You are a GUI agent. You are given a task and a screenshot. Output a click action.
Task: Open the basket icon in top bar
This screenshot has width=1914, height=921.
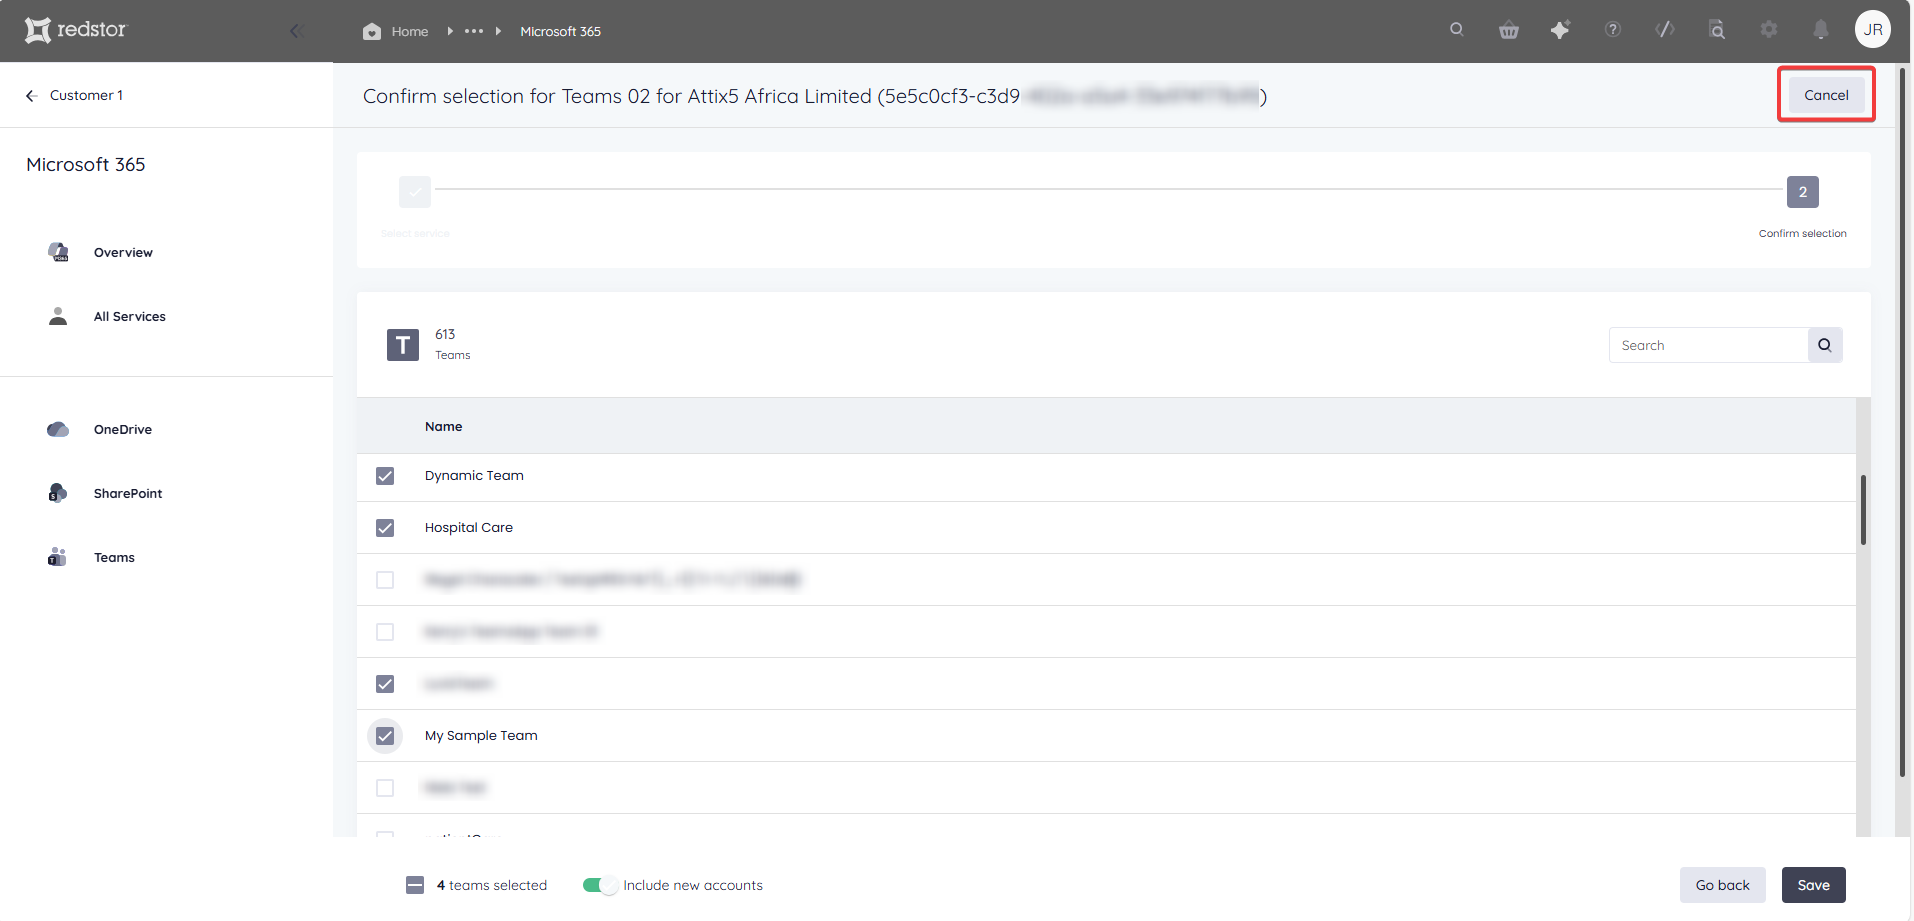tap(1509, 30)
